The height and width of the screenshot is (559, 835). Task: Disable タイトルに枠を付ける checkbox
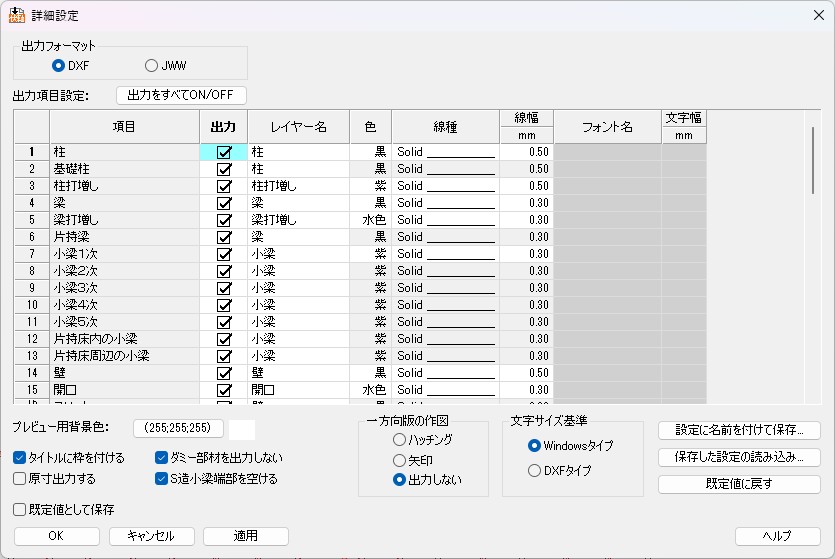(x=20, y=458)
